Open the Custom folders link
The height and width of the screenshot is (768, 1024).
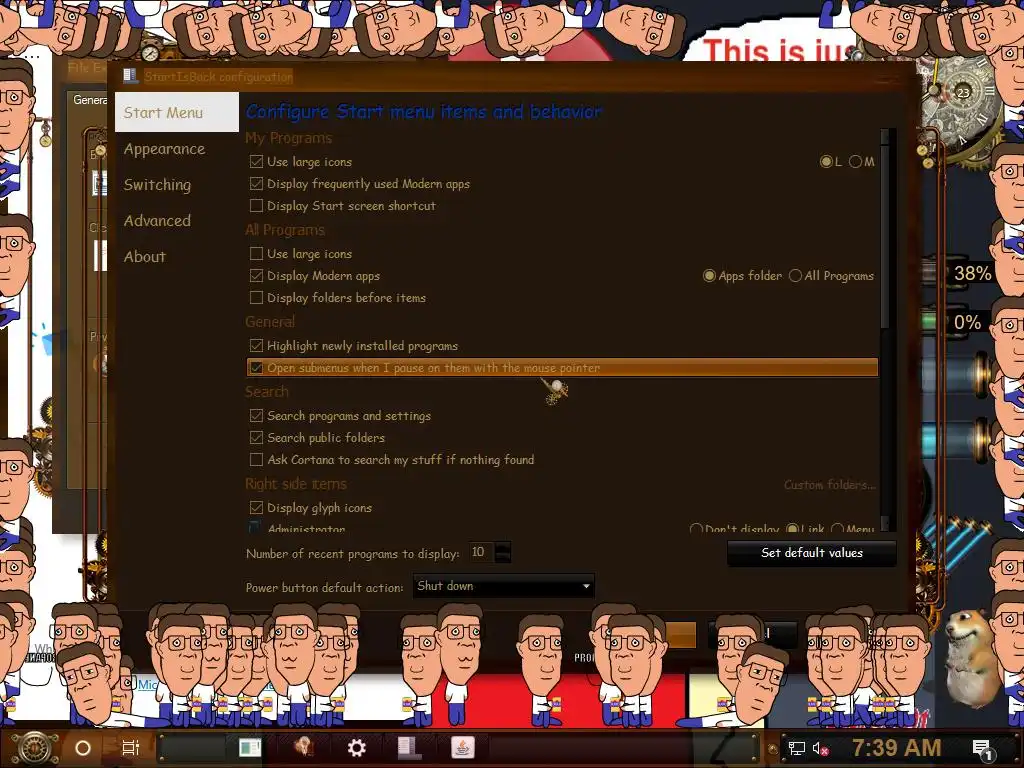[829, 485]
